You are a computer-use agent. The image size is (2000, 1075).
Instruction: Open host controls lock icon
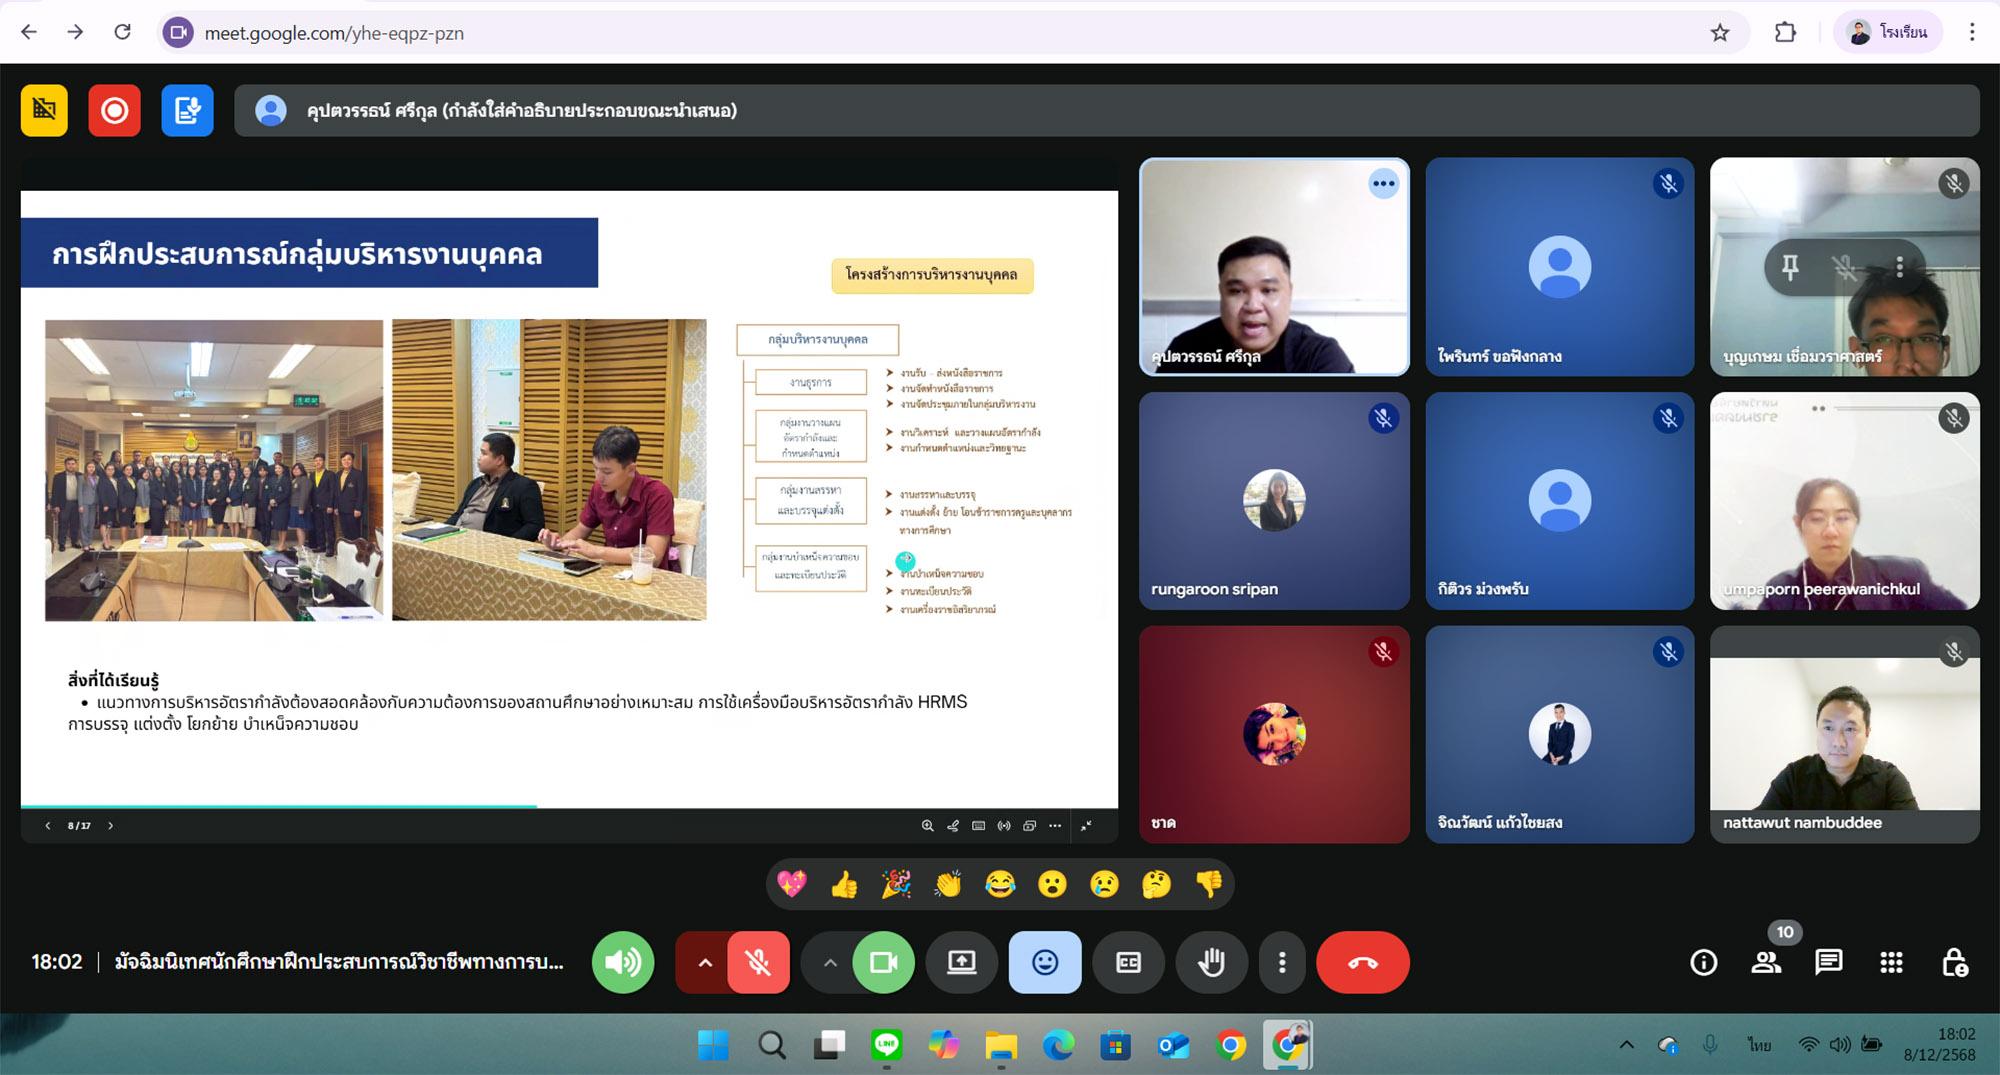(1954, 962)
